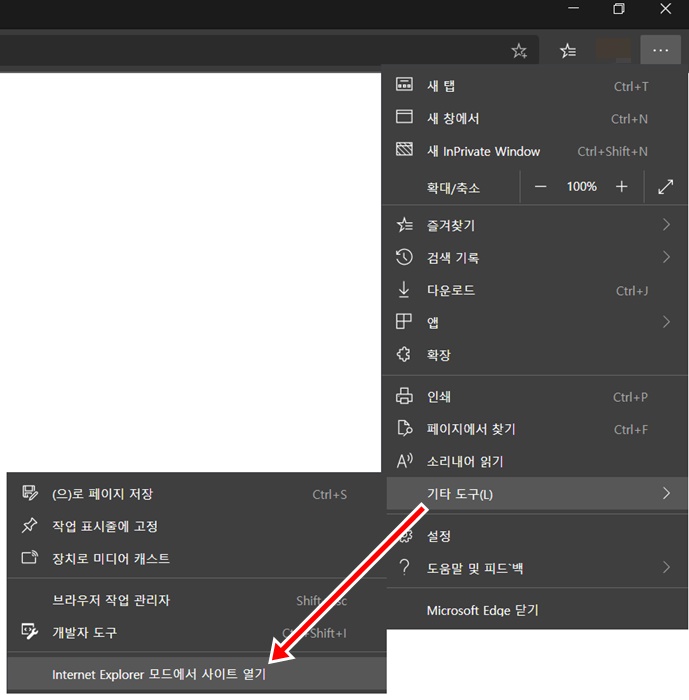Click the 즐겨찾기 star icon in menu
Screen dimensions: 689x700
[x=405, y=225]
